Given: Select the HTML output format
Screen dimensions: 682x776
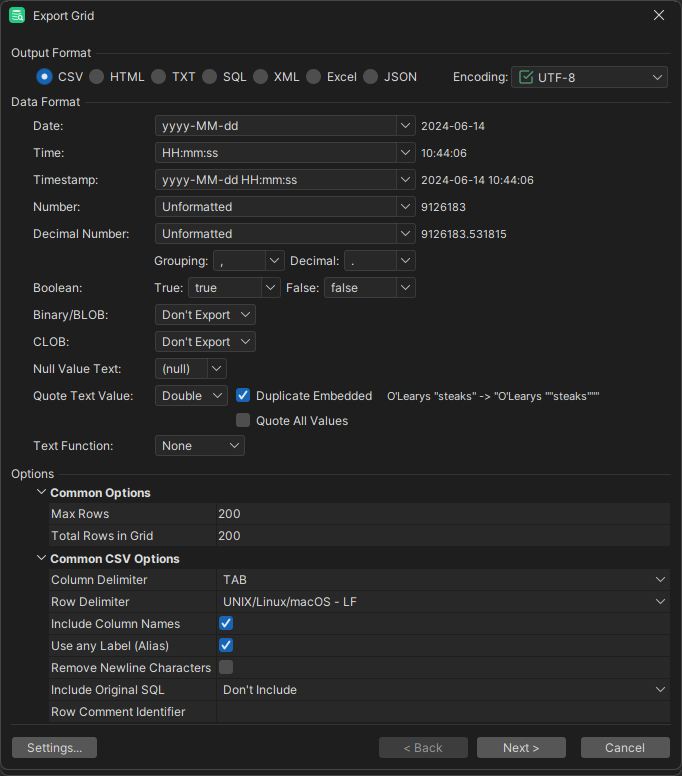Looking at the screenshot, I should click(x=97, y=77).
